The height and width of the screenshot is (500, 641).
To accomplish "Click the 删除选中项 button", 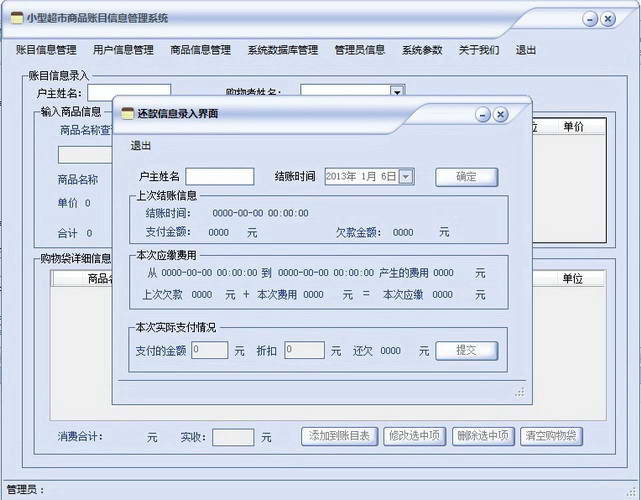I will coord(483,436).
